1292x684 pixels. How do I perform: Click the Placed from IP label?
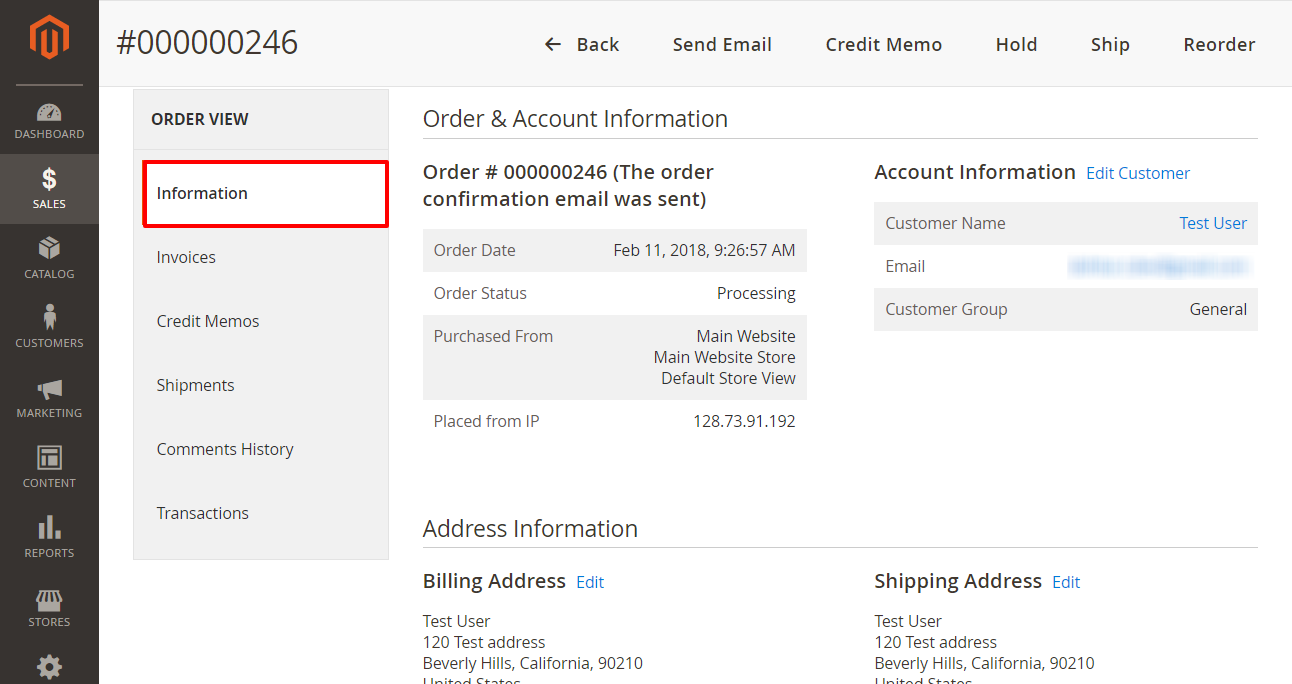tap(486, 422)
